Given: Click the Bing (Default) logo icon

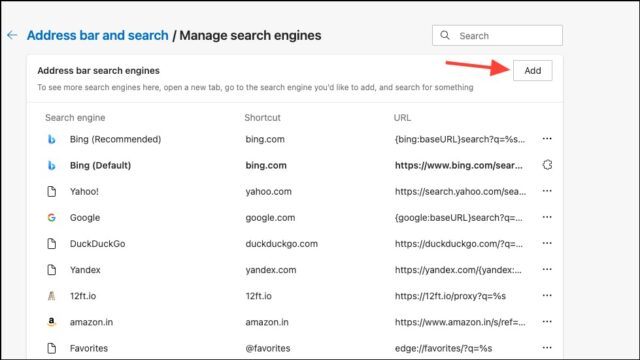Looking at the screenshot, I should 51,165.
